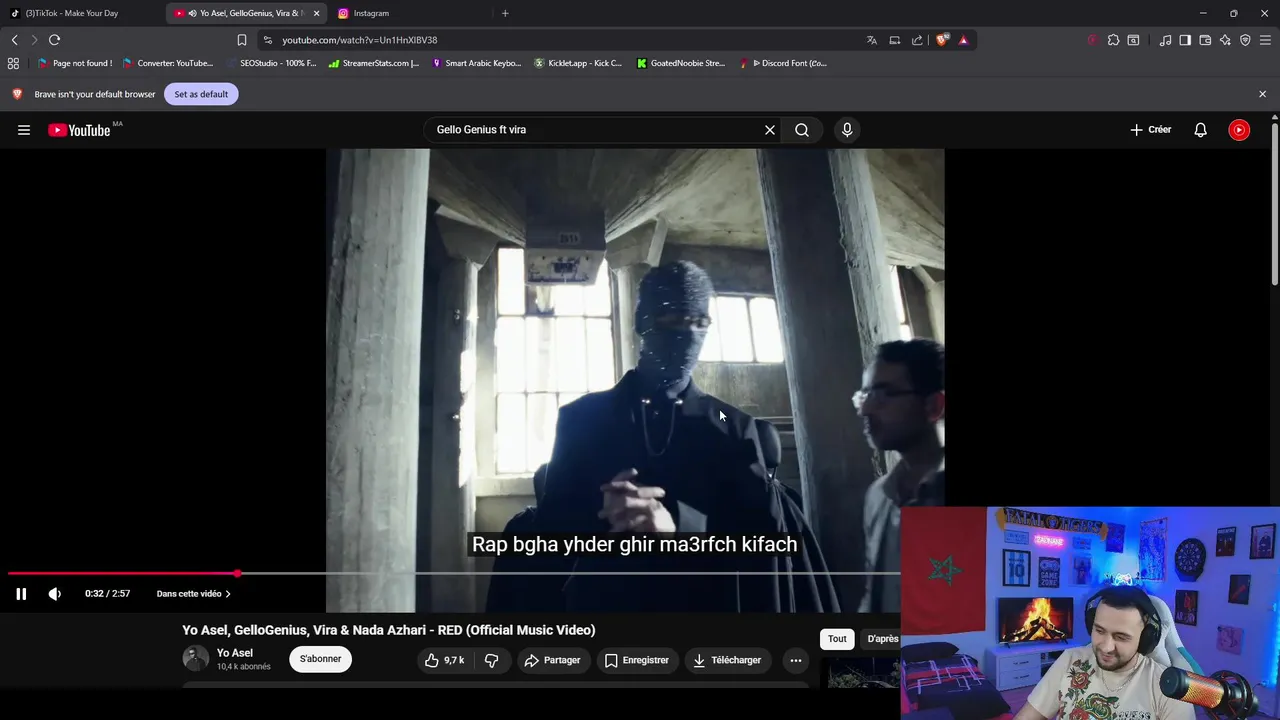Open Yo Asel channel avatar
1280x720 pixels.
[196, 659]
